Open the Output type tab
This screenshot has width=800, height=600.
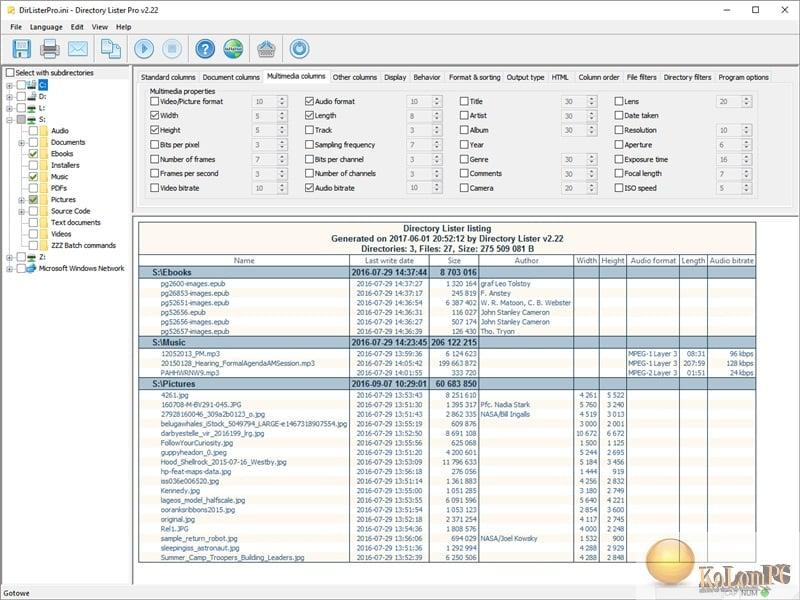(526, 77)
